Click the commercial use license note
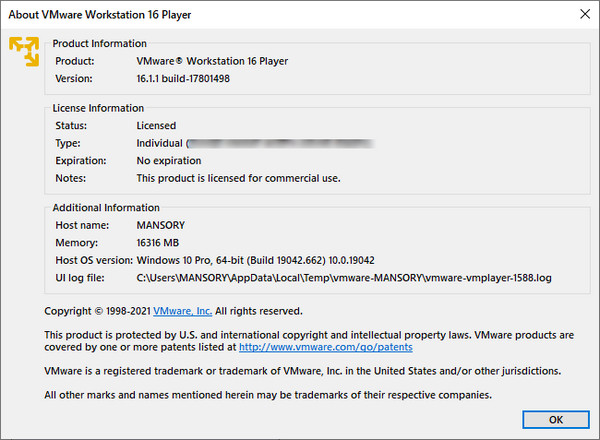Screen dimensions: 600x440 [238, 178]
